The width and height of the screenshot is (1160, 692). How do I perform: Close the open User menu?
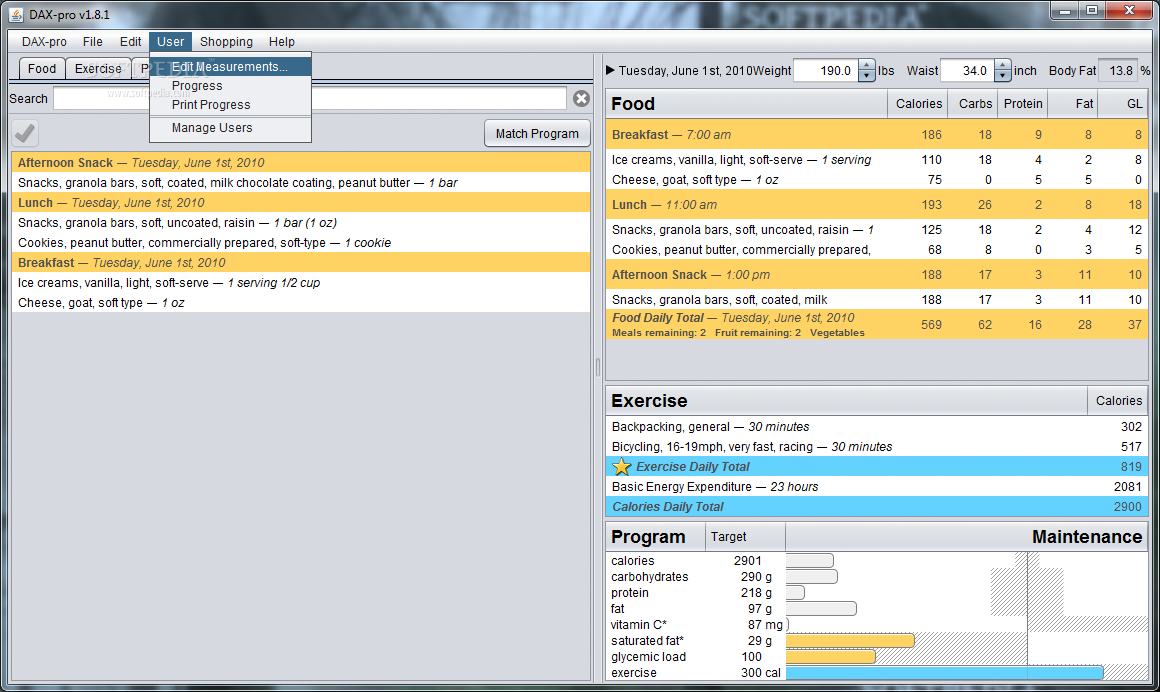[x=170, y=41]
